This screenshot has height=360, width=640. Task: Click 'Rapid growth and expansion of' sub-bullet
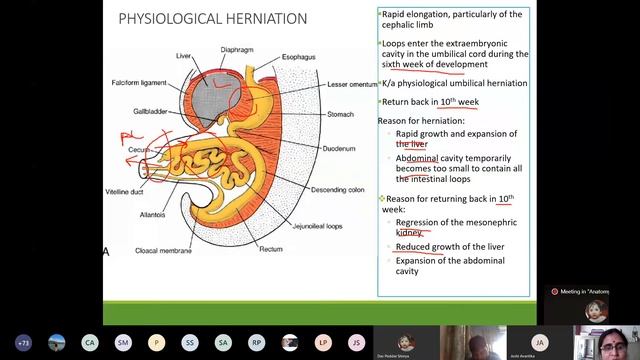456,134
